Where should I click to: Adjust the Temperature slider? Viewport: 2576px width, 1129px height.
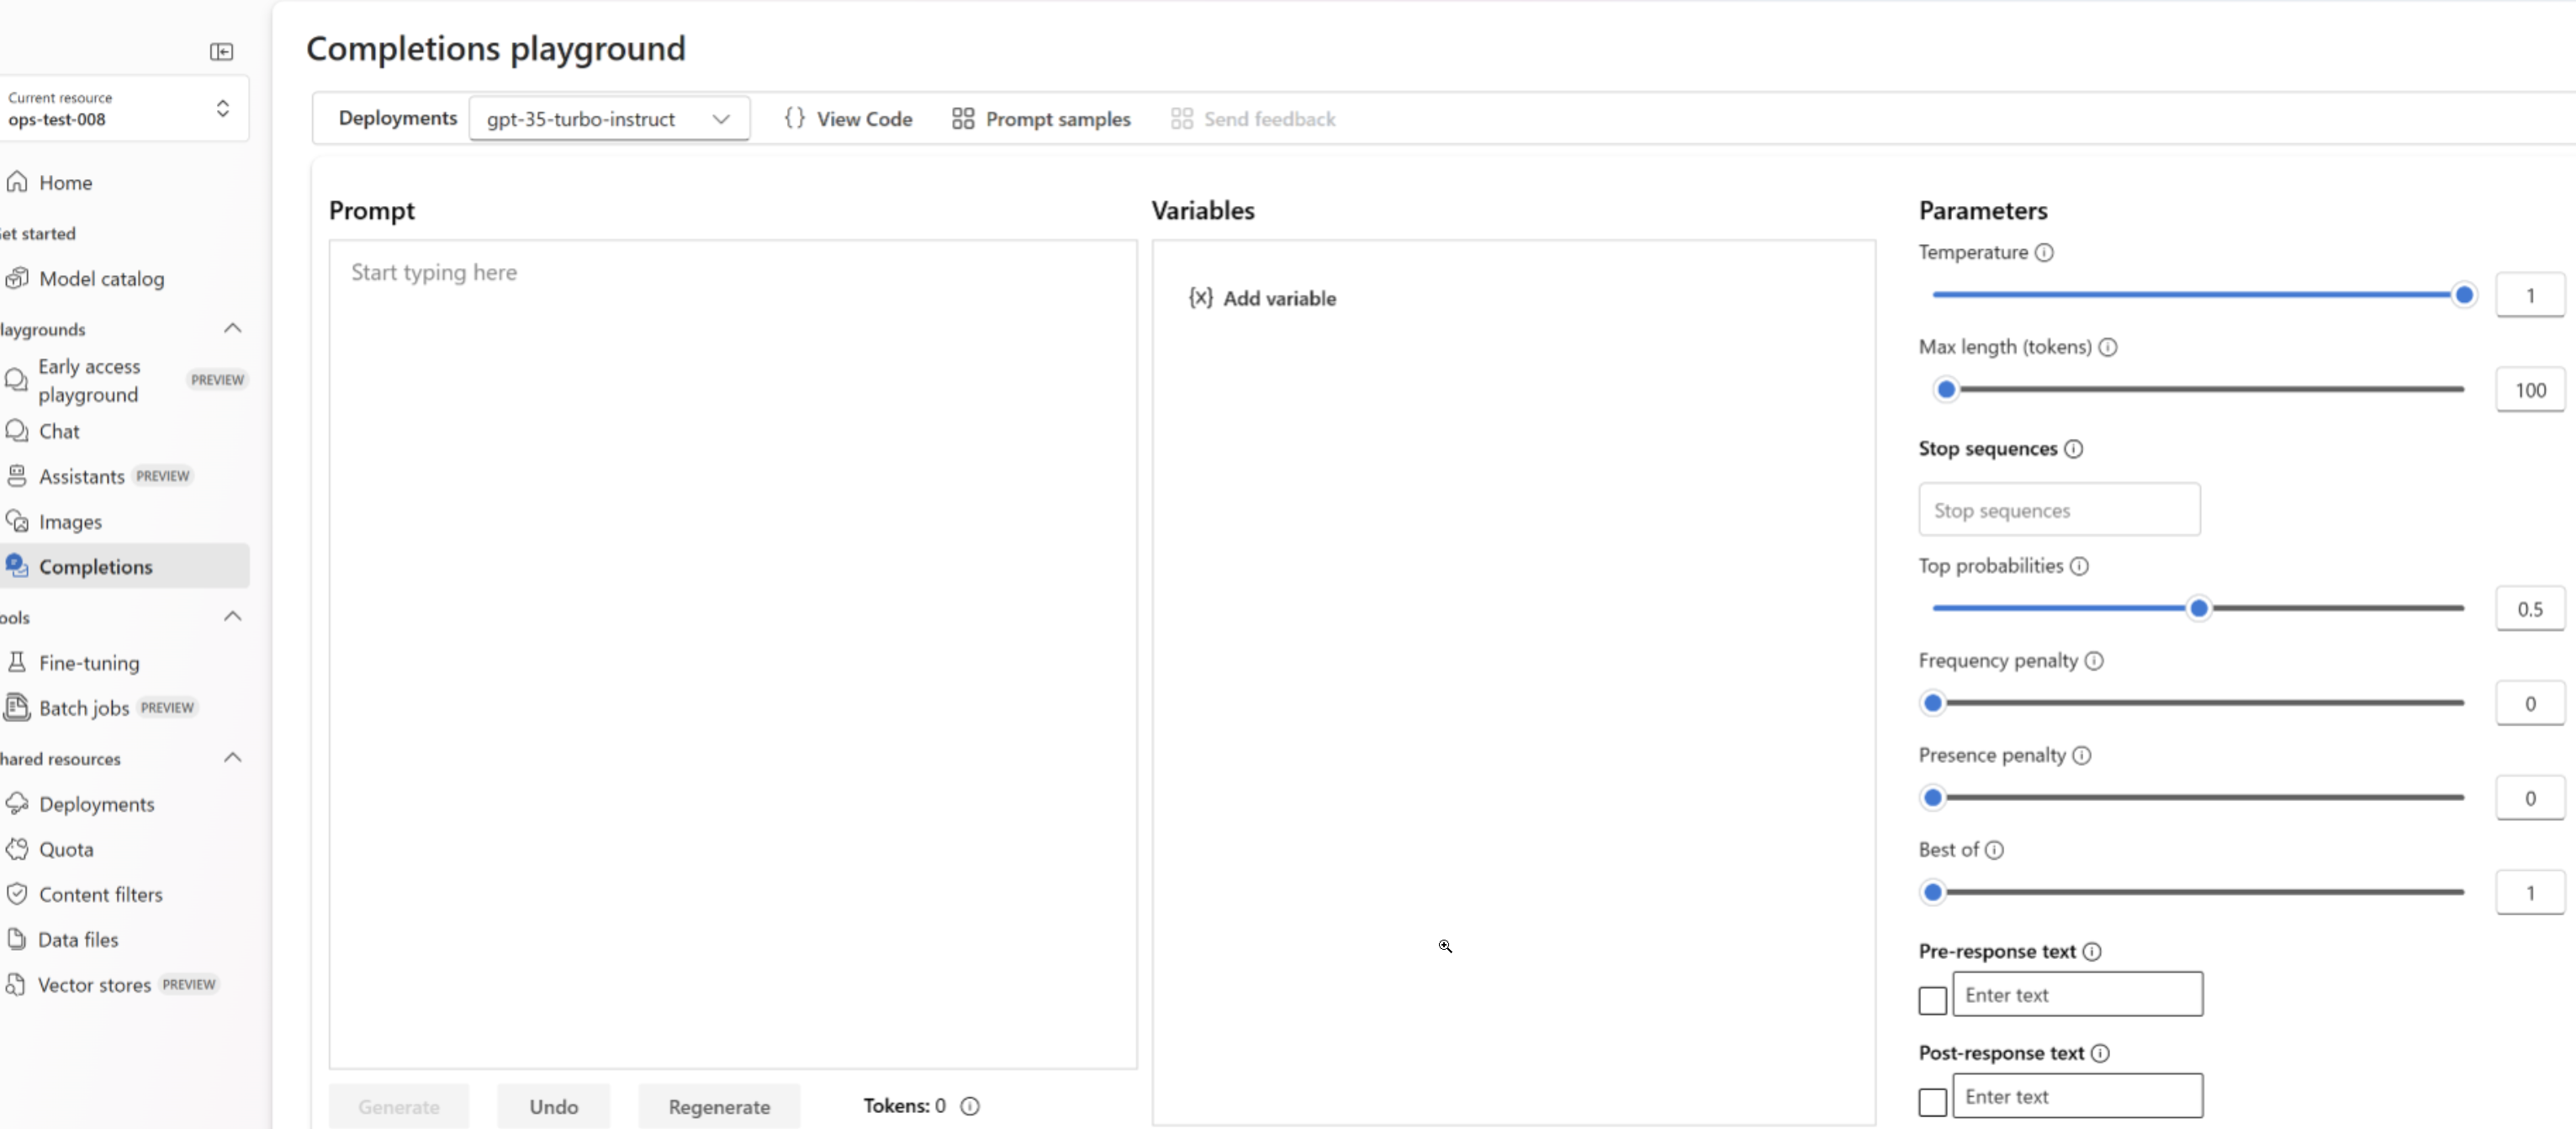[2463, 294]
